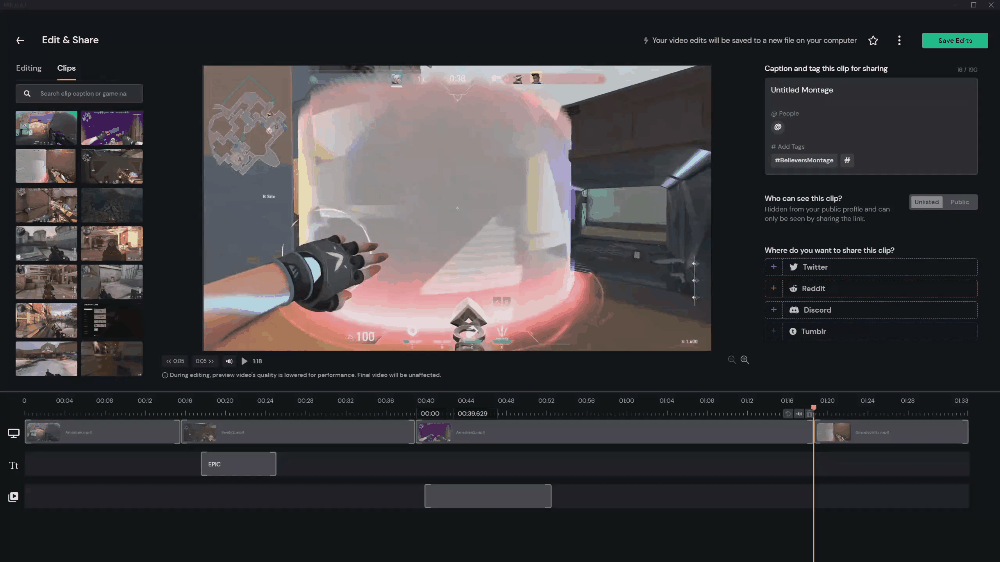Click the lightning bolt icon in header
This screenshot has height=562, width=1000.
[x=645, y=40]
